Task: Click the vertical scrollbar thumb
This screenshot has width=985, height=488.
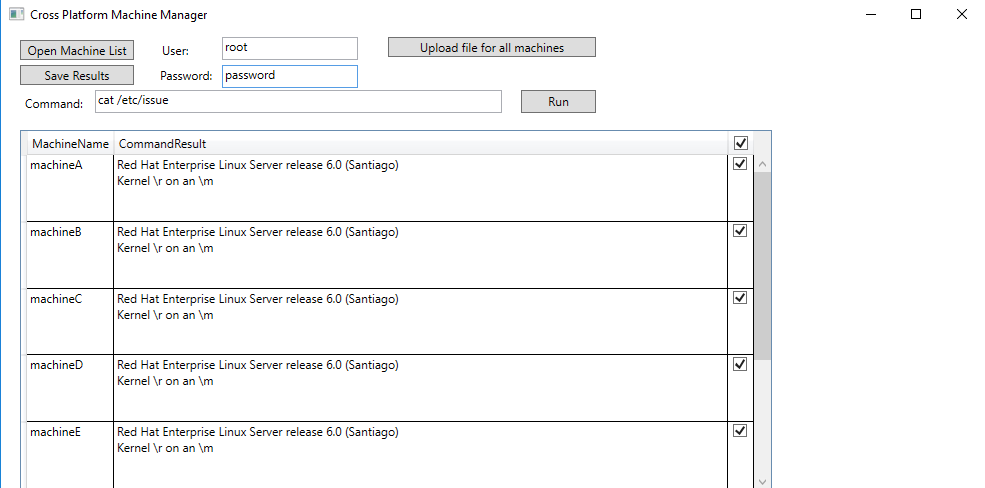Action: tap(763, 265)
